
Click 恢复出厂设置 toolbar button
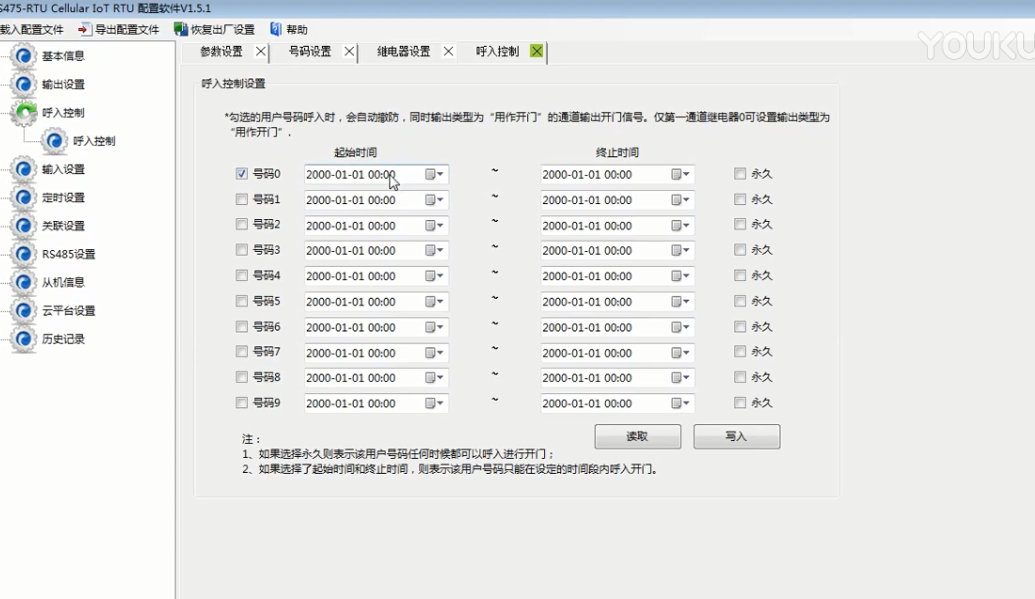(x=214, y=30)
